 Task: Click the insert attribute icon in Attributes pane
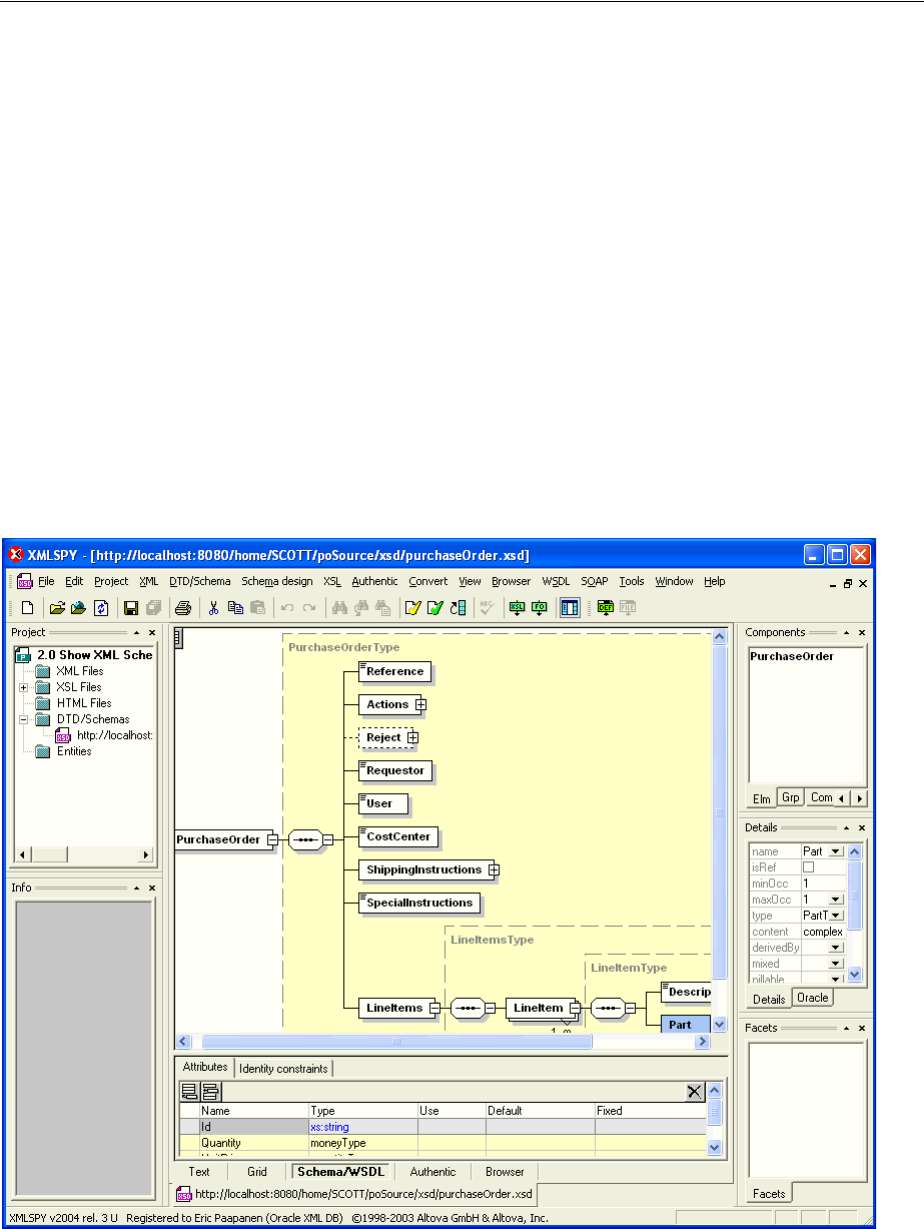click(211, 1092)
